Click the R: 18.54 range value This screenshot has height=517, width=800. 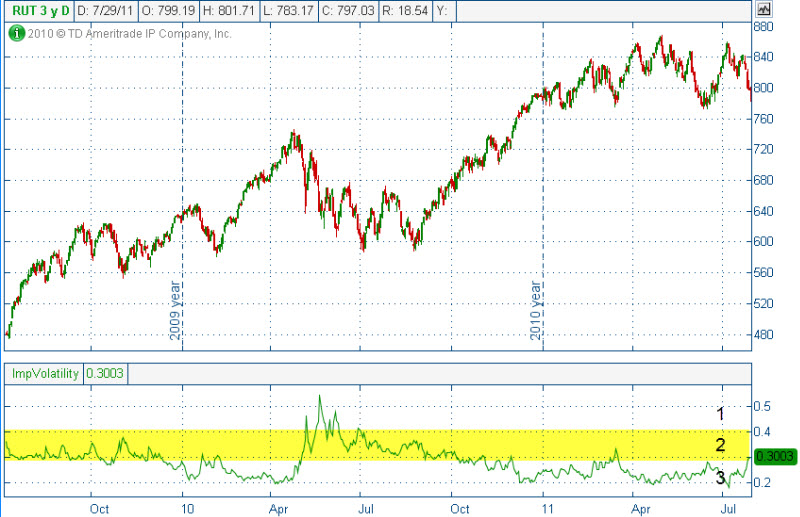coord(405,11)
